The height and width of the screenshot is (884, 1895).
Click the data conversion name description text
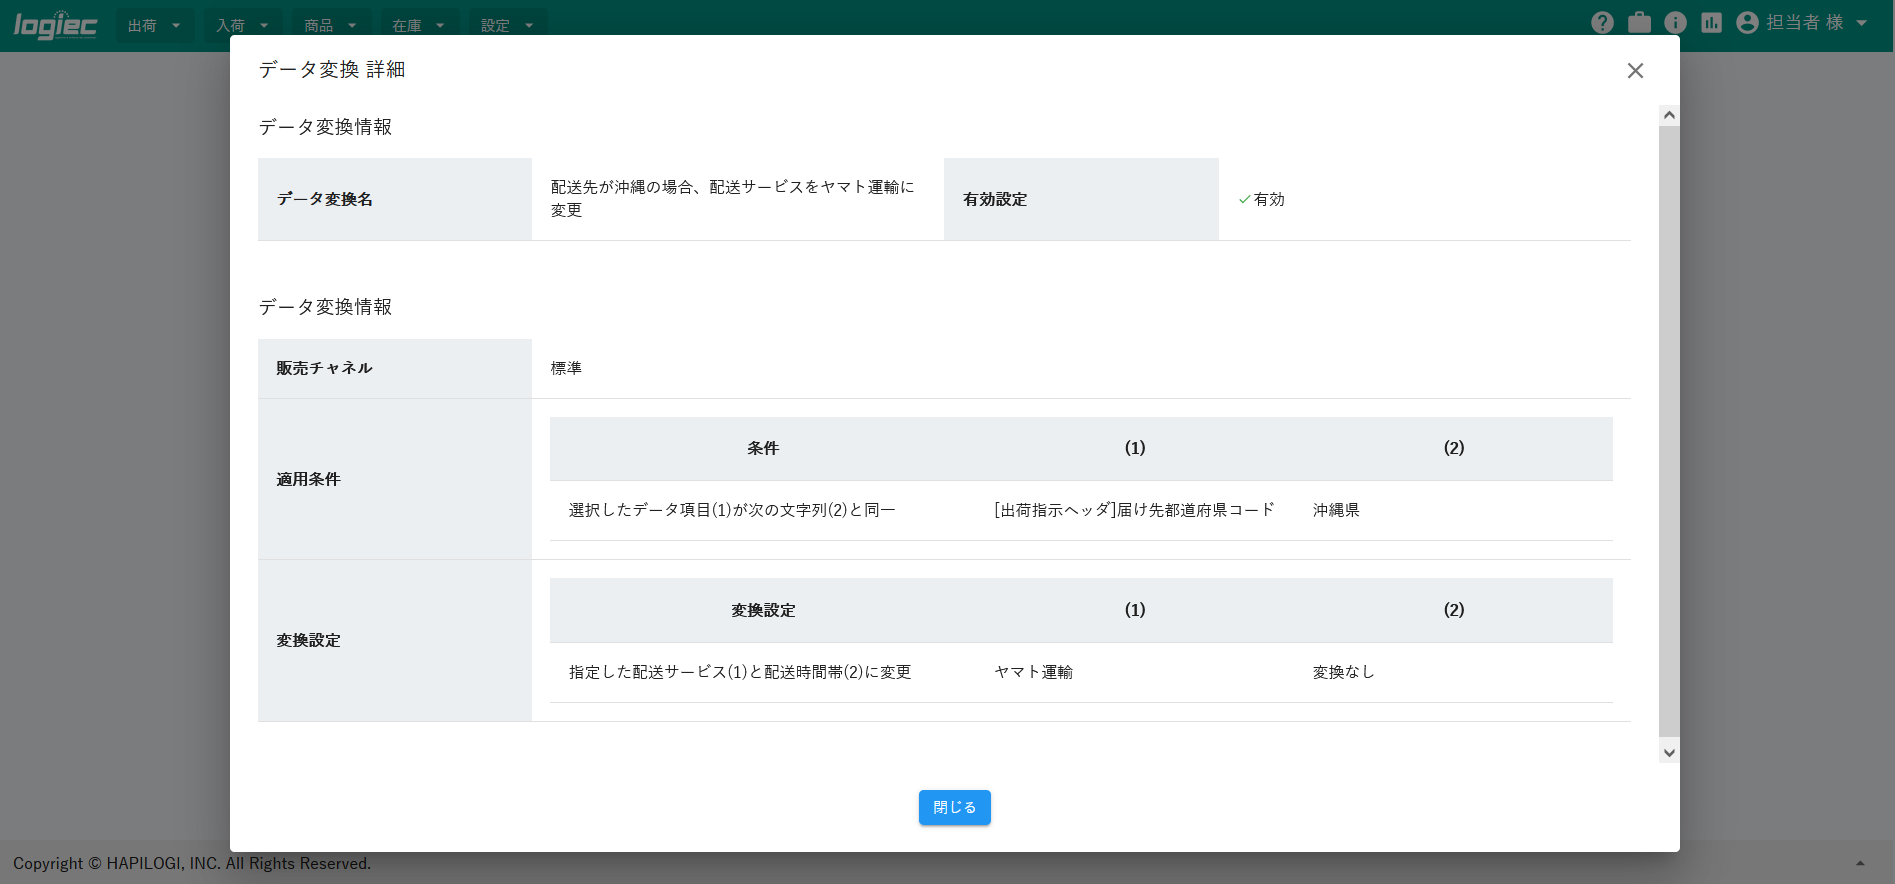click(733, 198)
